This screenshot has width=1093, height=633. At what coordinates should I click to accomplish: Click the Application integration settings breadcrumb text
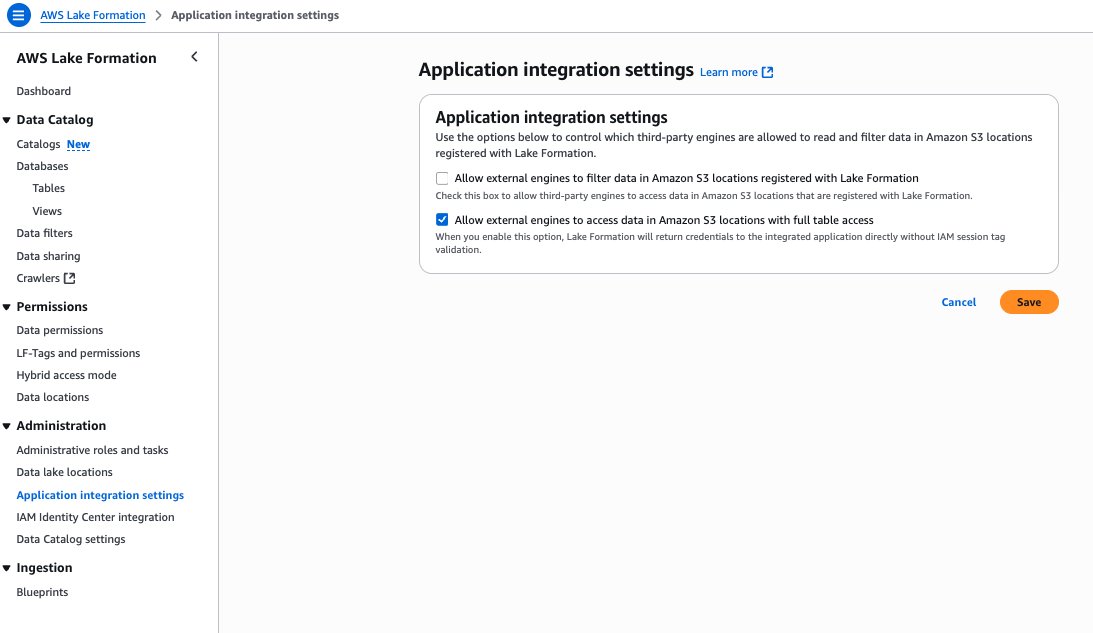255,15
